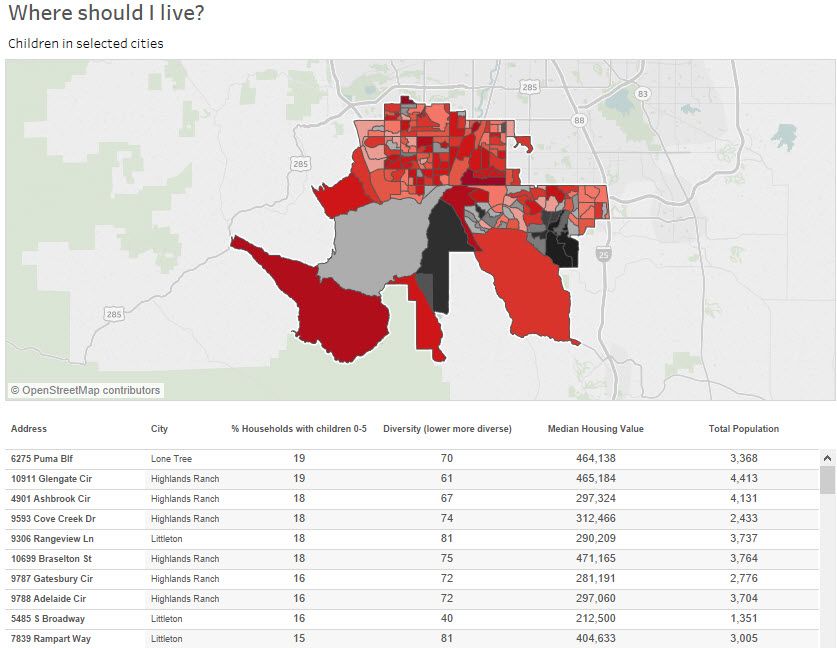Screen dimensions: 837x648
Task: Click the 15 households value for Rampart Way
Action: pyautogui.click(x=299, y=638)
